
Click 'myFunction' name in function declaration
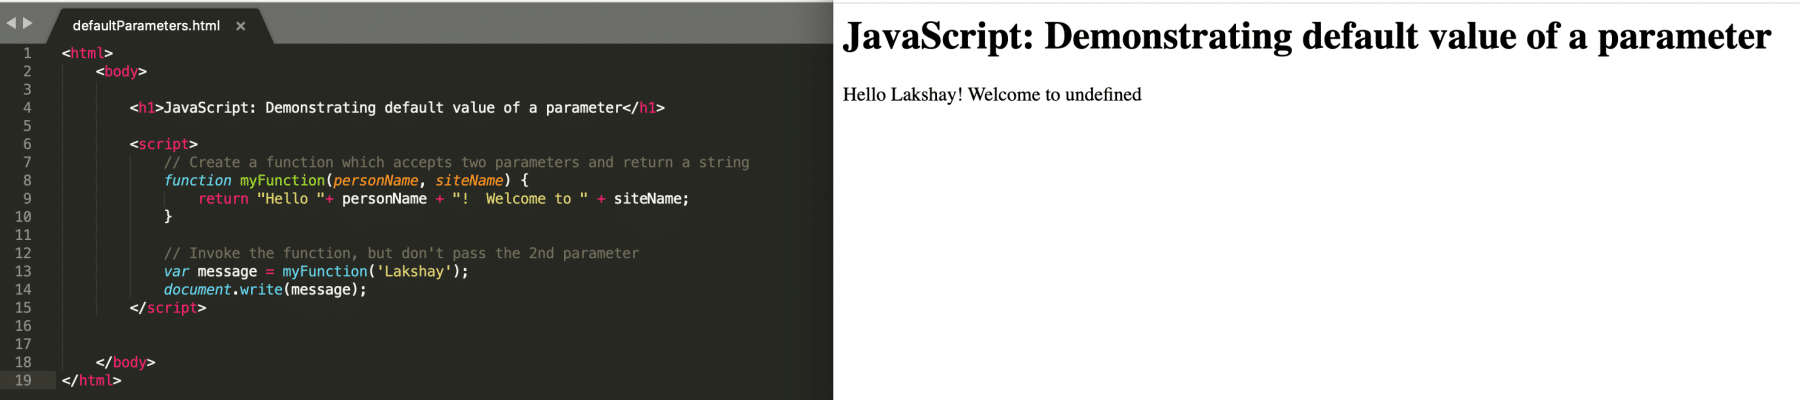[282, 181]
